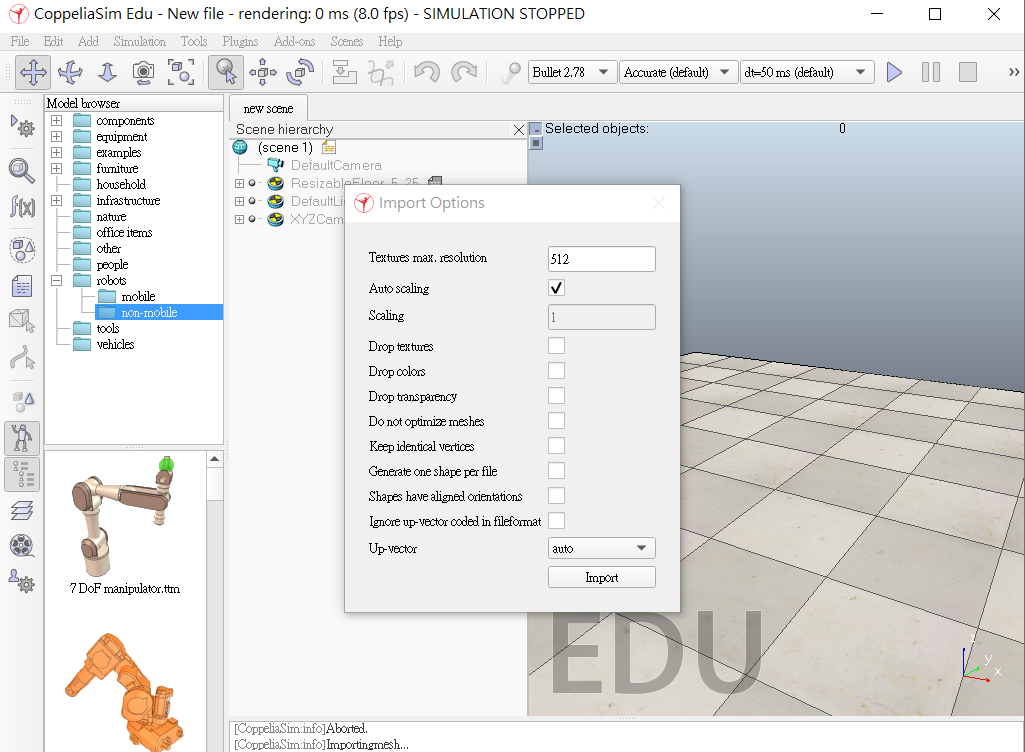Enable Shapes have aligned orientations checkbox
This screenshot has height=752, width=1025.
coord(556,496)
